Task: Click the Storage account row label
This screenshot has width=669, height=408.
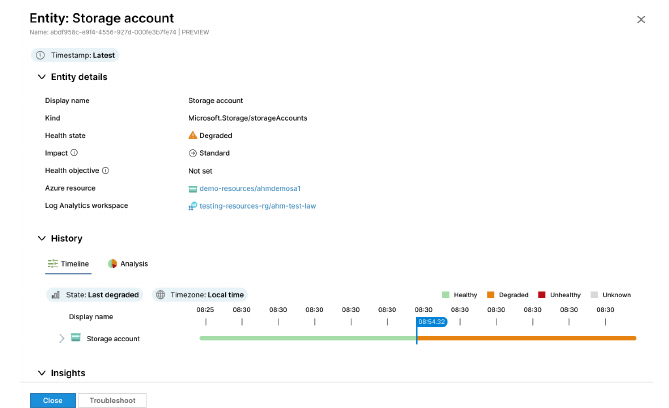Action: (113, 338)
